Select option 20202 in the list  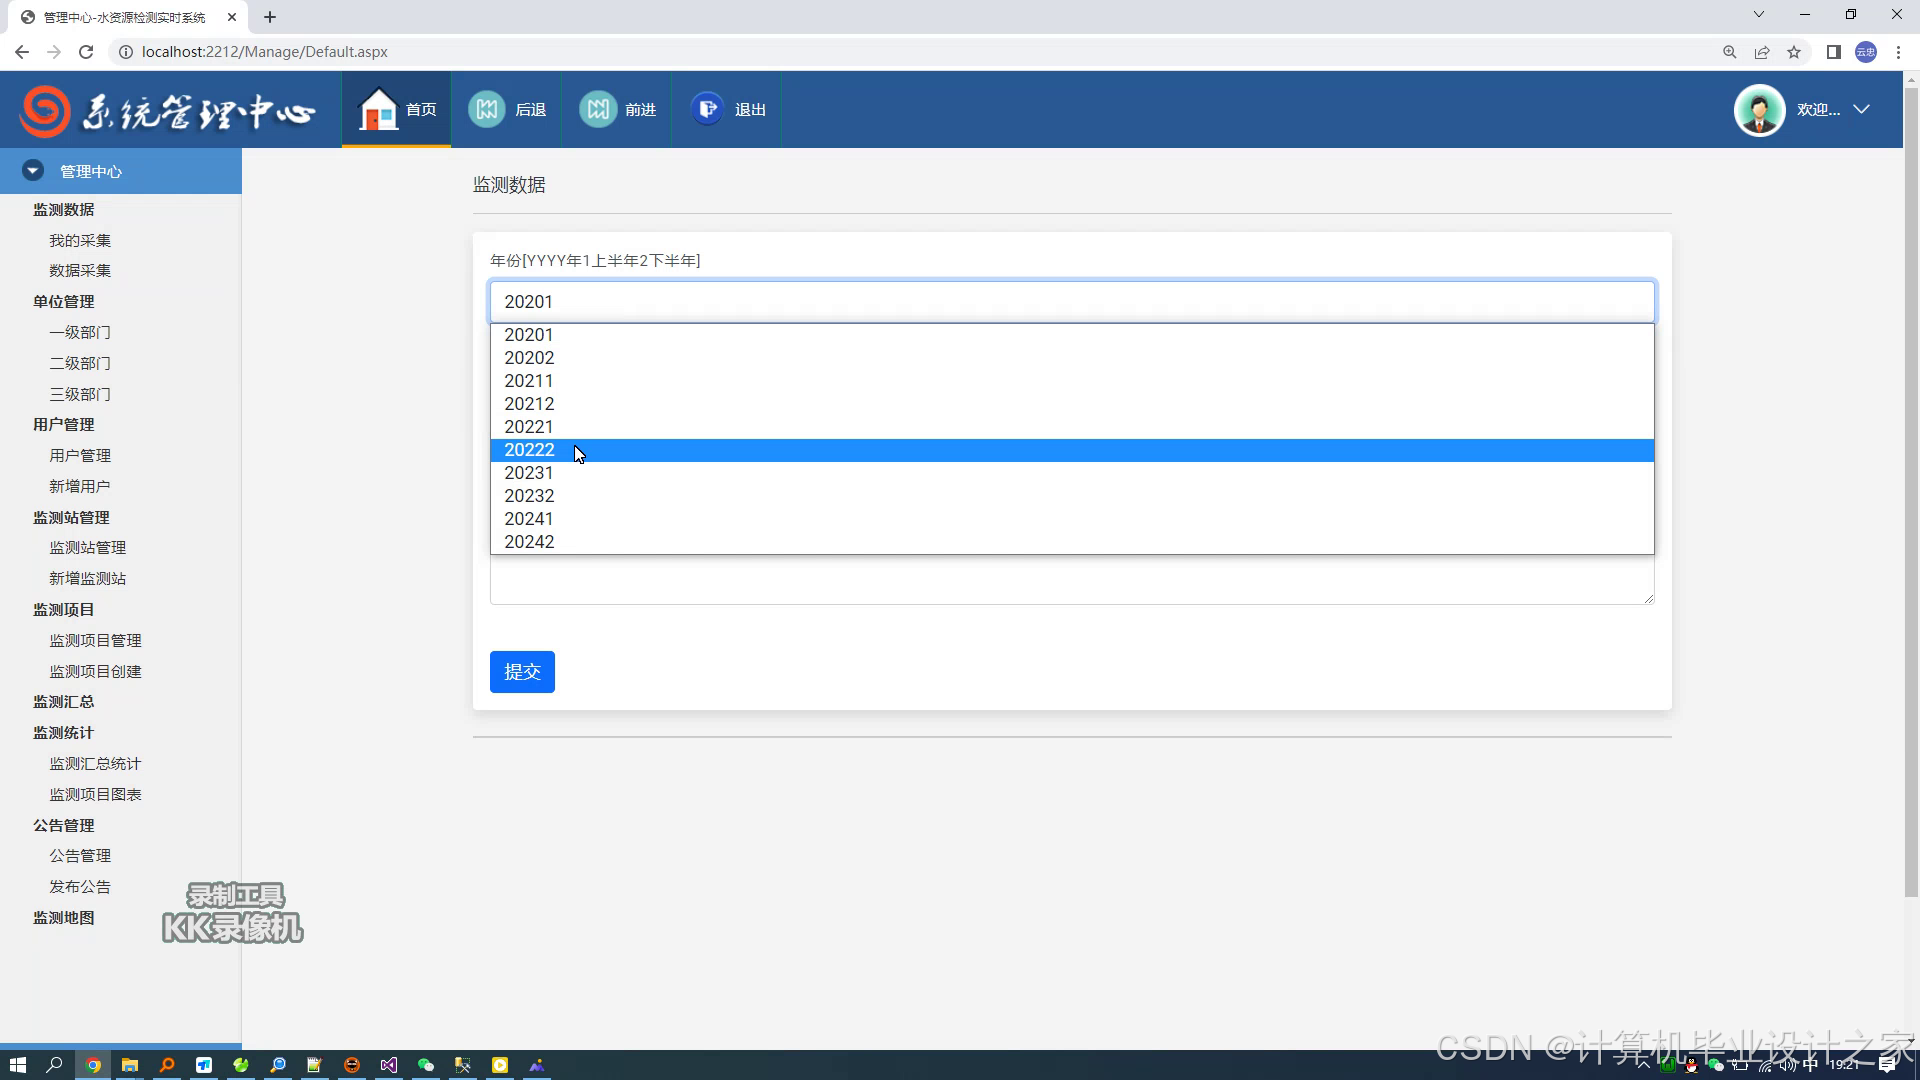[1072, 358]
